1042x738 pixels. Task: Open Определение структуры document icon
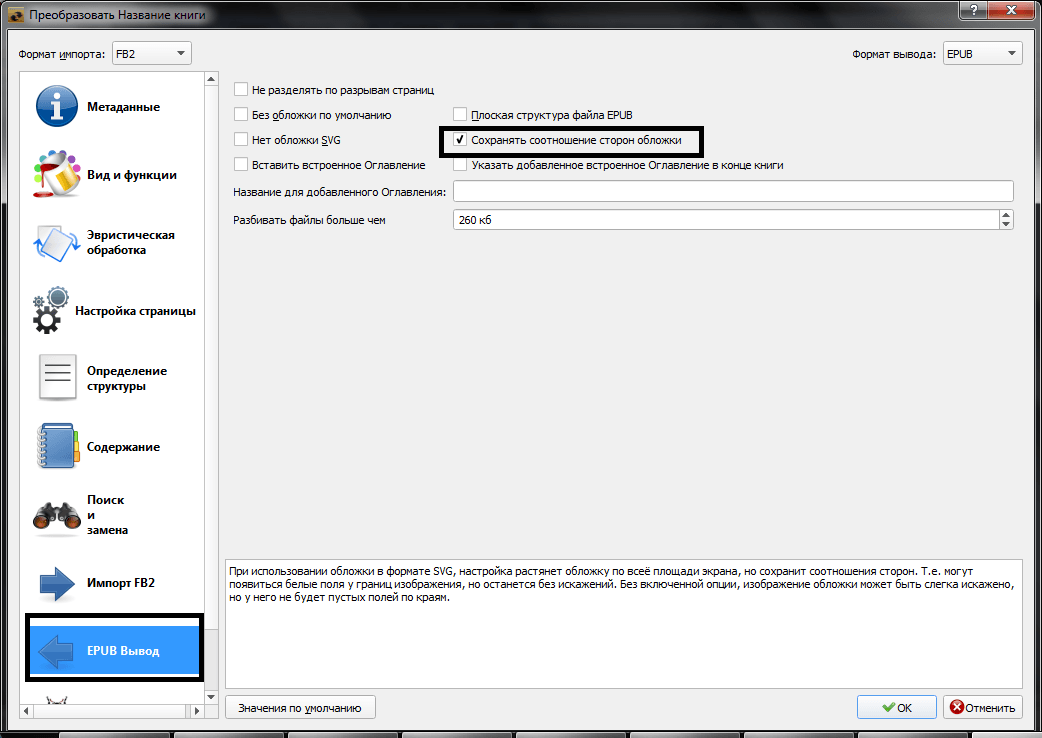[57, 378]
